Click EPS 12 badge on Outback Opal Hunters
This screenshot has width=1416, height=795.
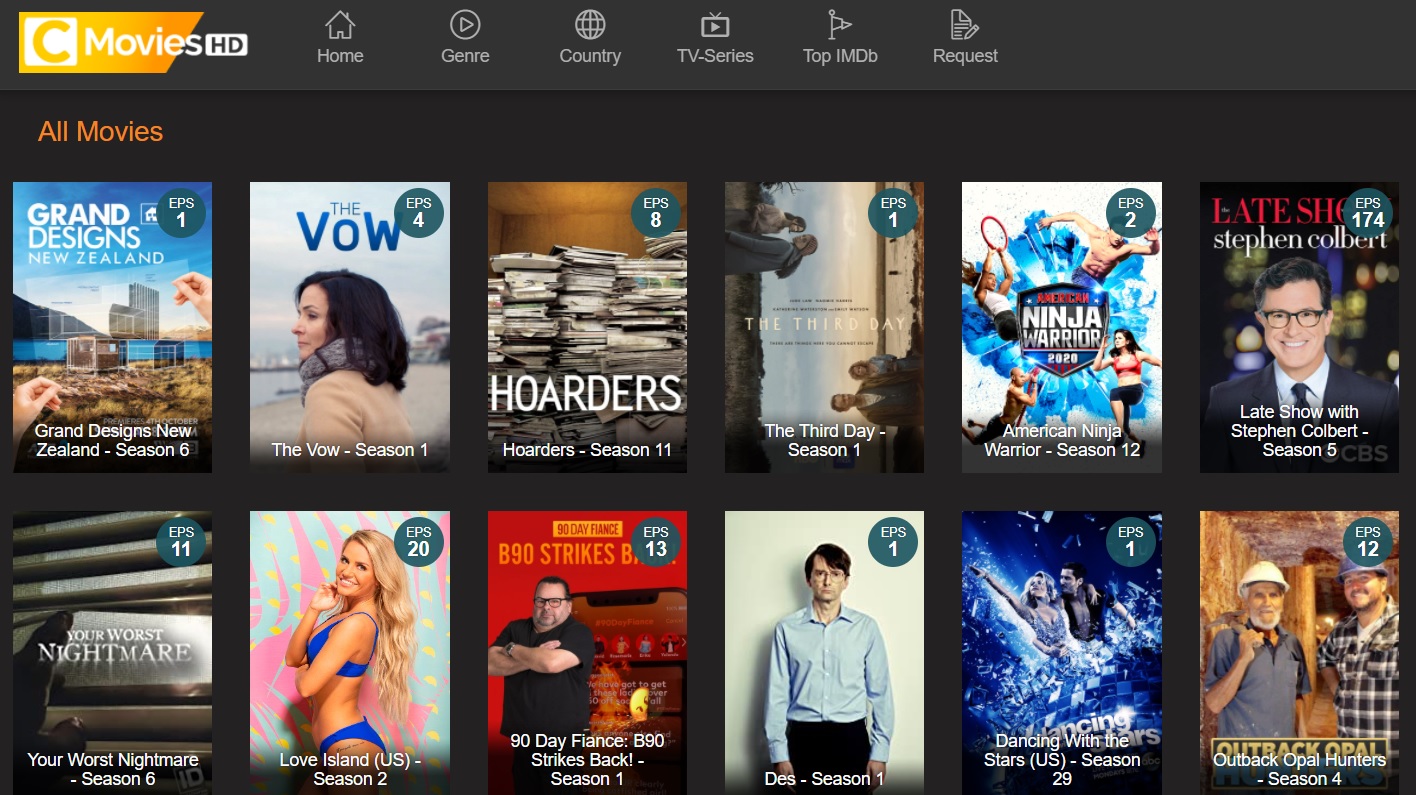click(x=1368, y=542)
